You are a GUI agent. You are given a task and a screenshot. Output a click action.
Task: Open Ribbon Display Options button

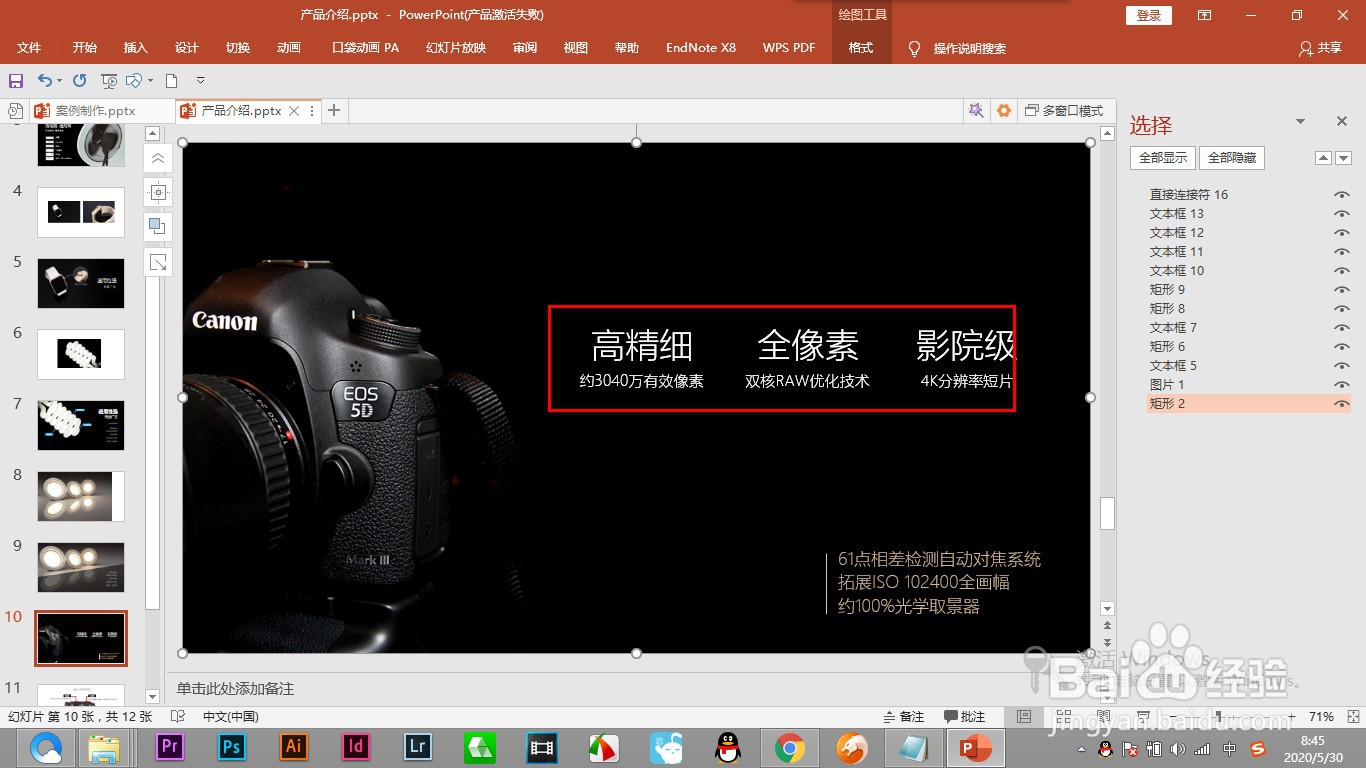pos(1205,15)
